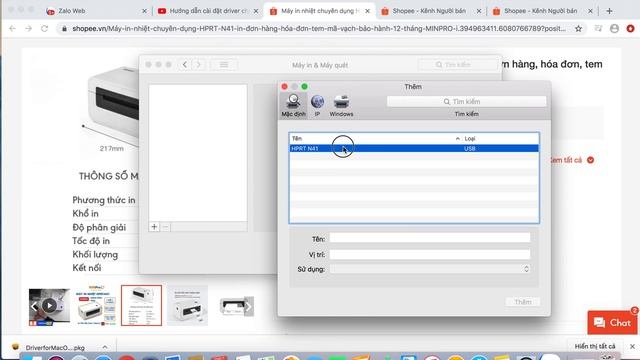Screen dimensions: 640x360
Task: Bookmark this page with star icon
Action: pyautogui.click(x=578, y=29)
